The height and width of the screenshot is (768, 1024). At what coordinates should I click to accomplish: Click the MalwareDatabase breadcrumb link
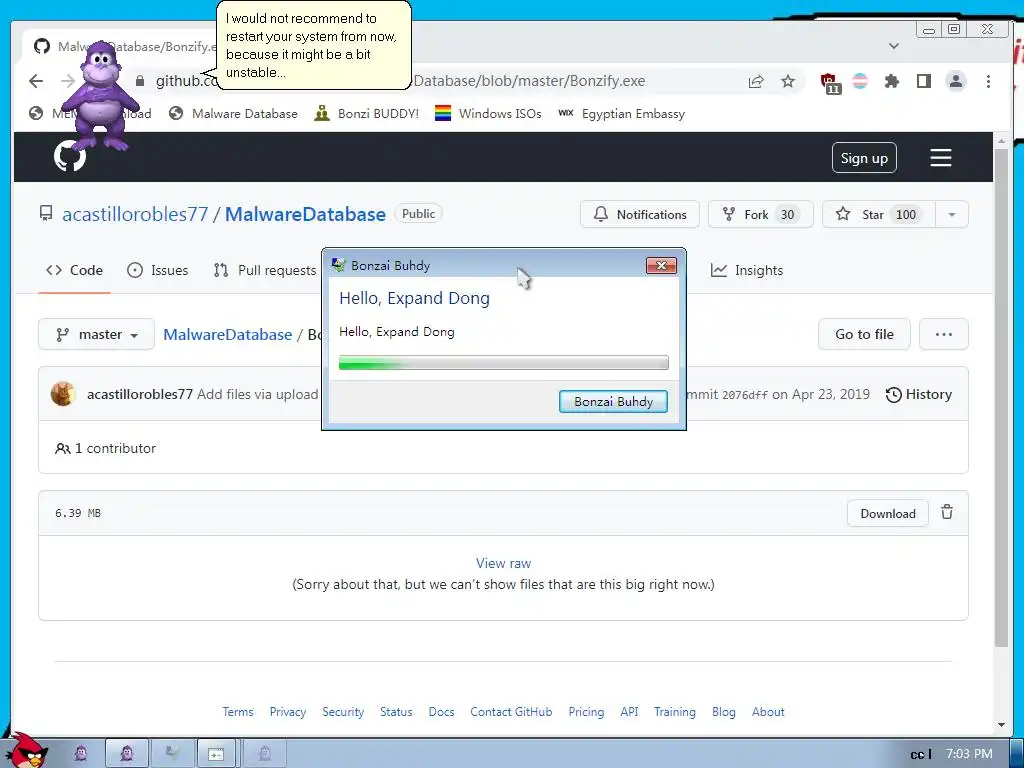(x=227, y=334)
